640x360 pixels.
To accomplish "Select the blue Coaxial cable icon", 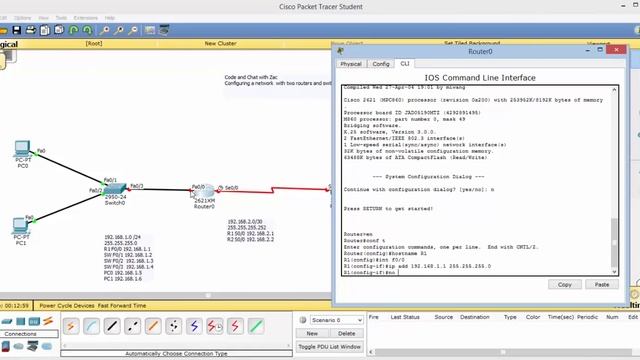I will 194,326.
